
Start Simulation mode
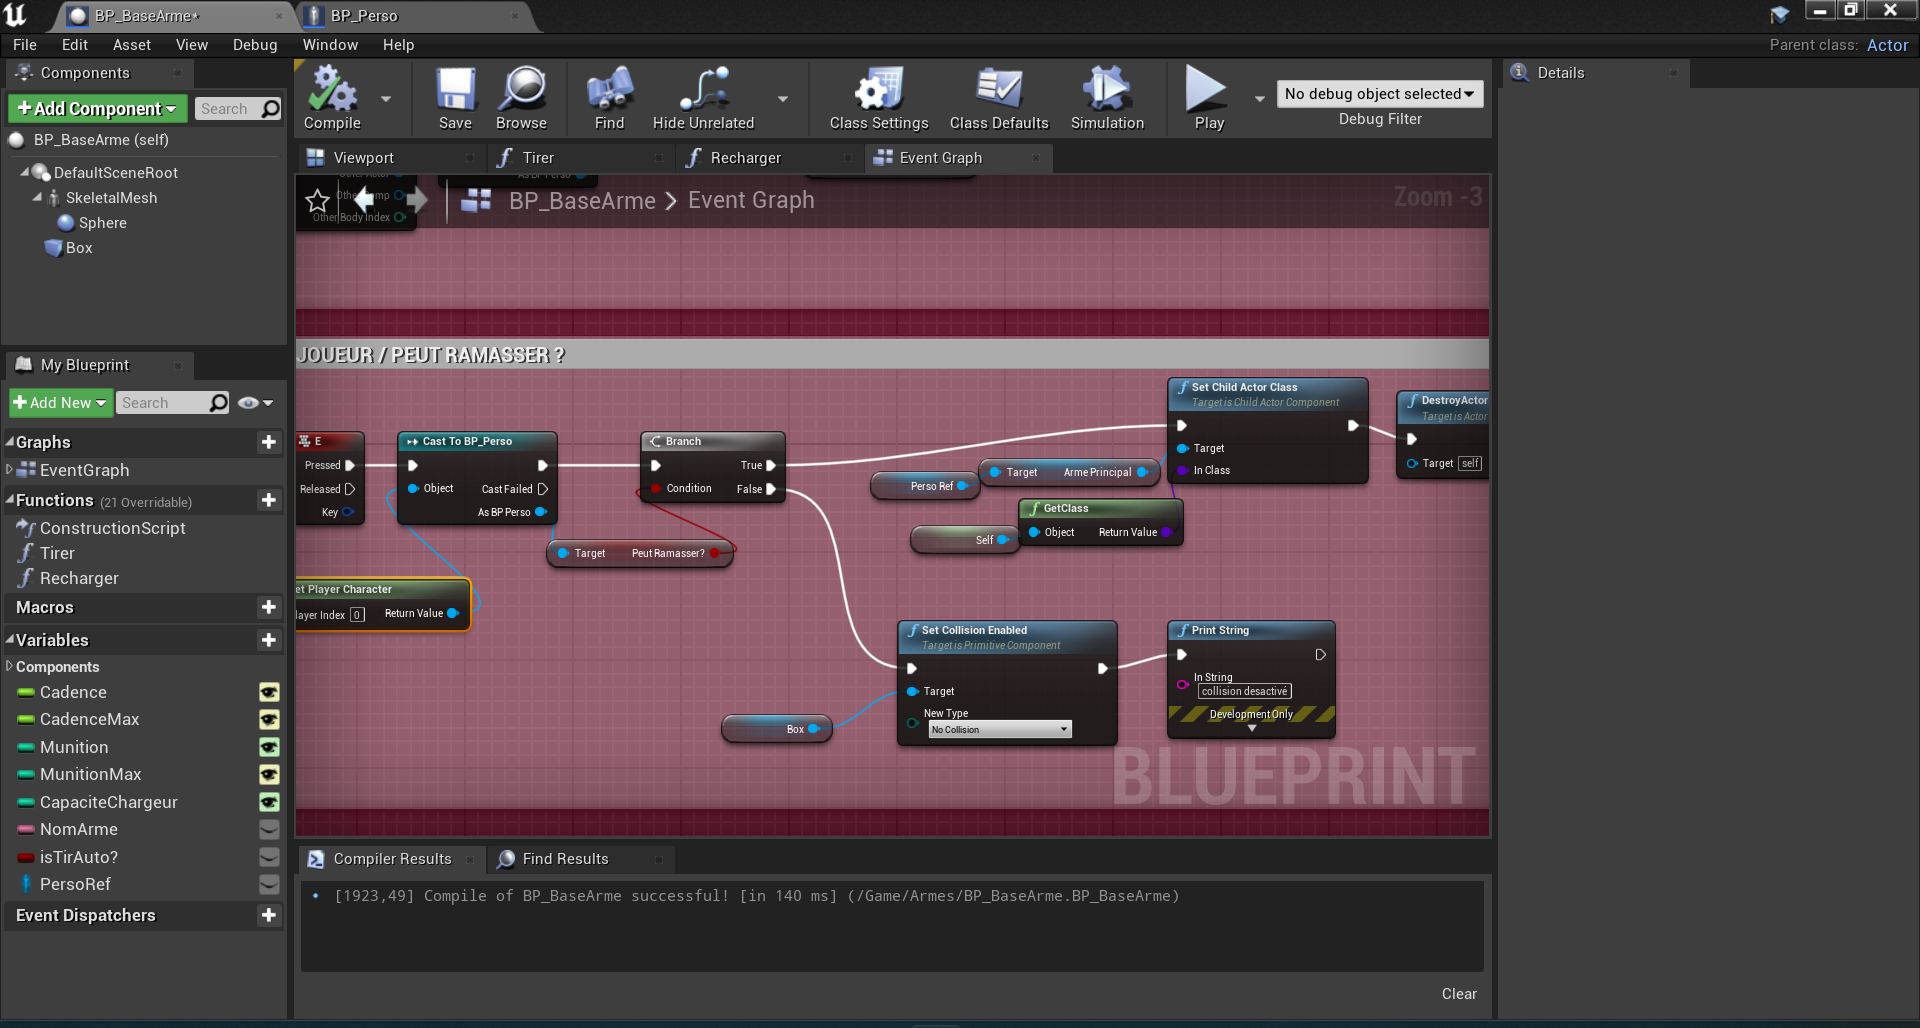(1107, 98)
